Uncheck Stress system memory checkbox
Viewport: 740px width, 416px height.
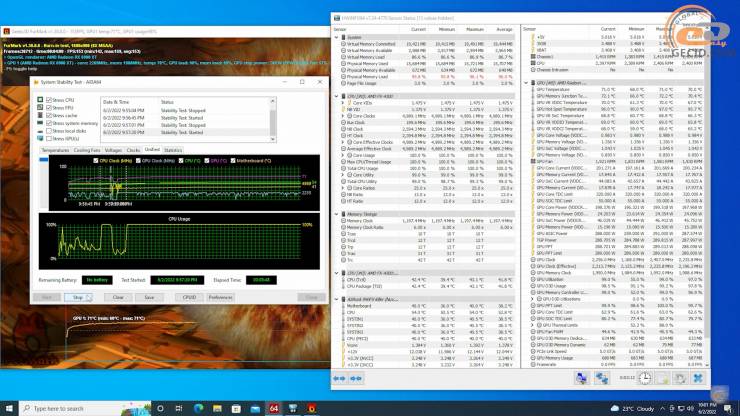point(49,123)
